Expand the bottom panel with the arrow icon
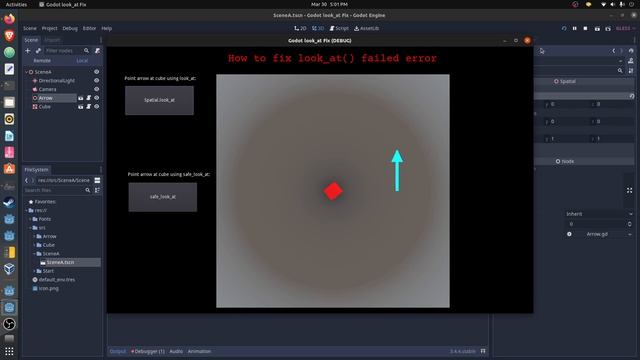The width and height of the screenshot is (640, 360). (483, 351)
